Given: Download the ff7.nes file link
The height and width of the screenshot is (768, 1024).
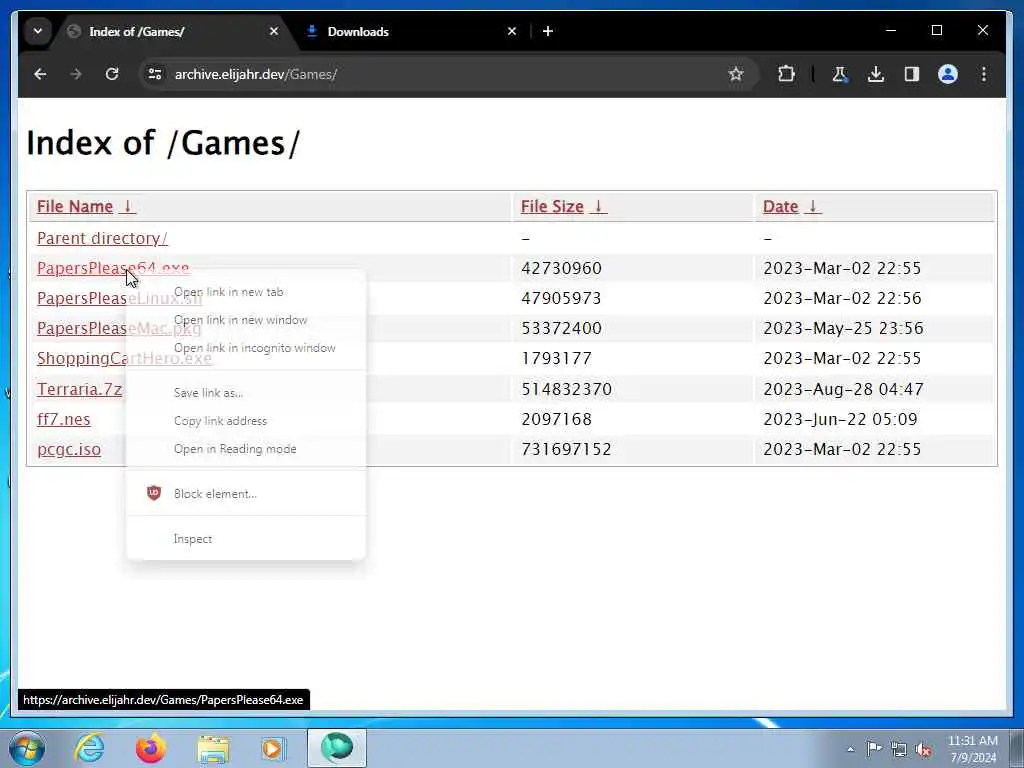Looking at the screenshot, I should click(x=63, y=419).
